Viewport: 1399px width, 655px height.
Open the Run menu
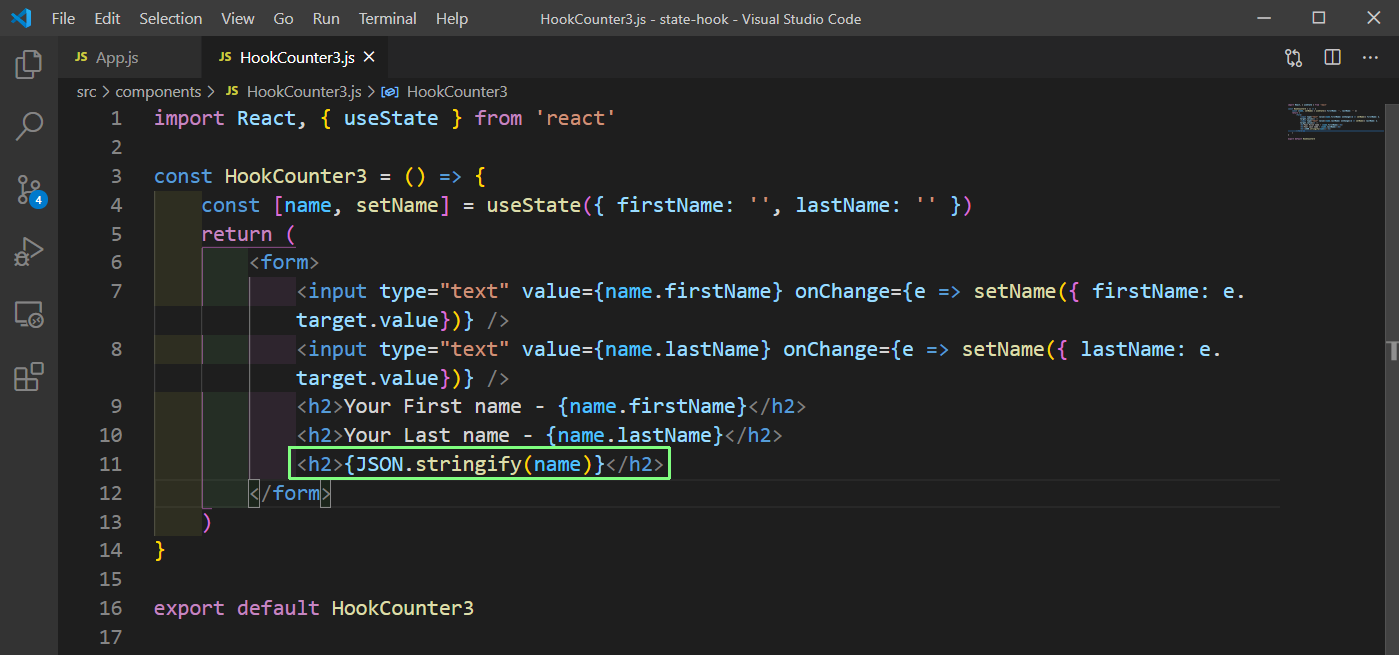[326, 19]
